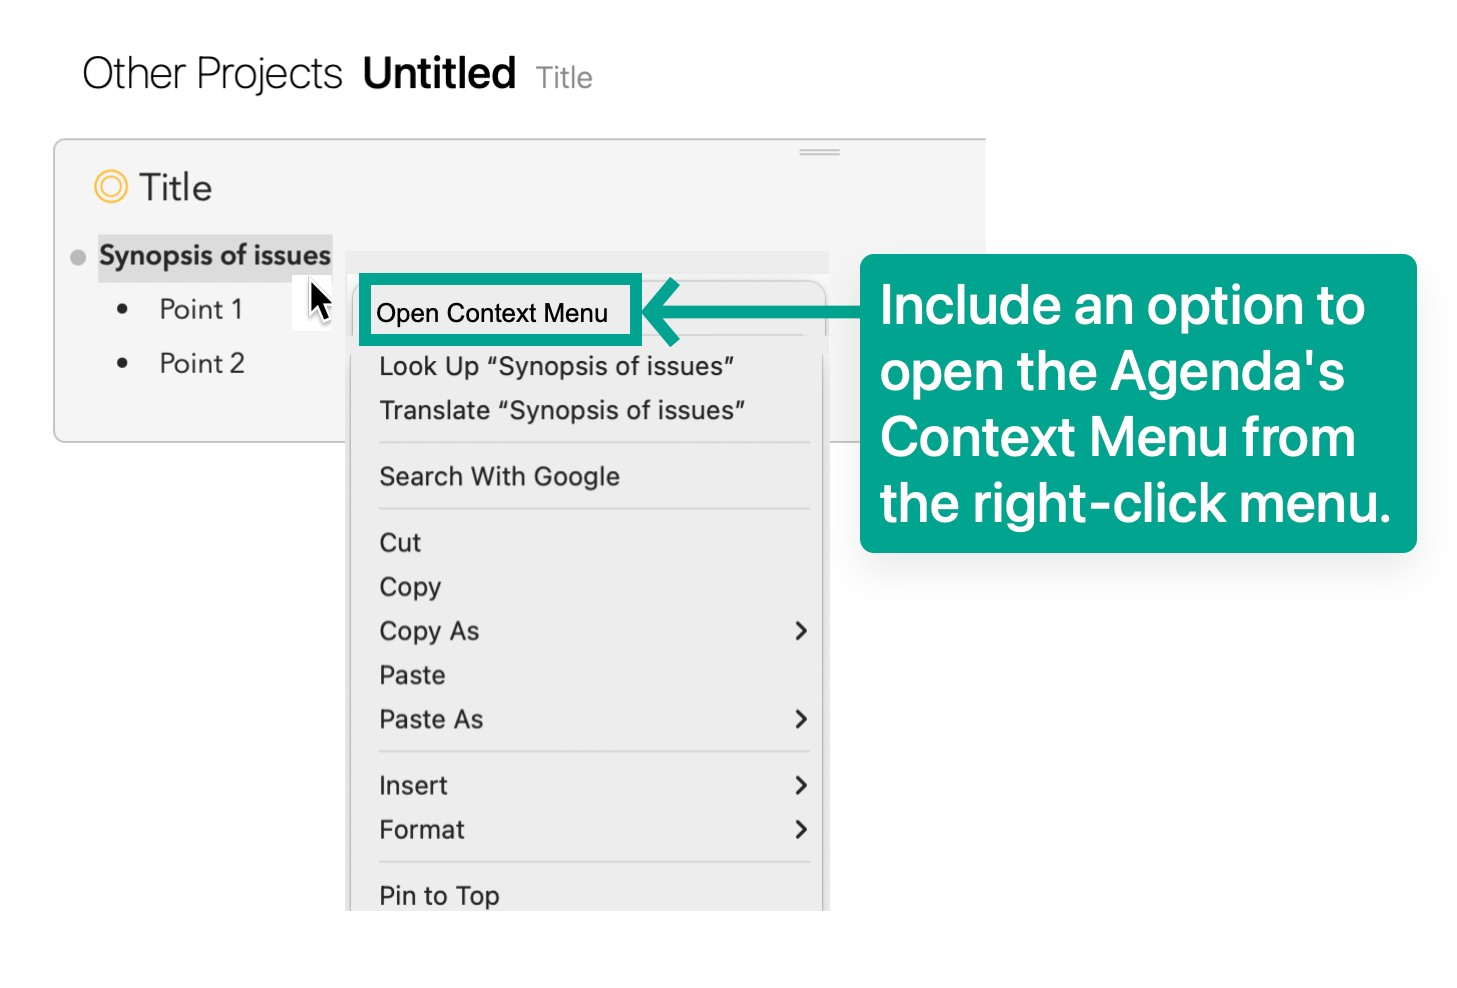The width and height of the screenshot is (1457, 988).
Task: Click Paste in the context menu
Action: pyautogui.click(x=412, y=675)
